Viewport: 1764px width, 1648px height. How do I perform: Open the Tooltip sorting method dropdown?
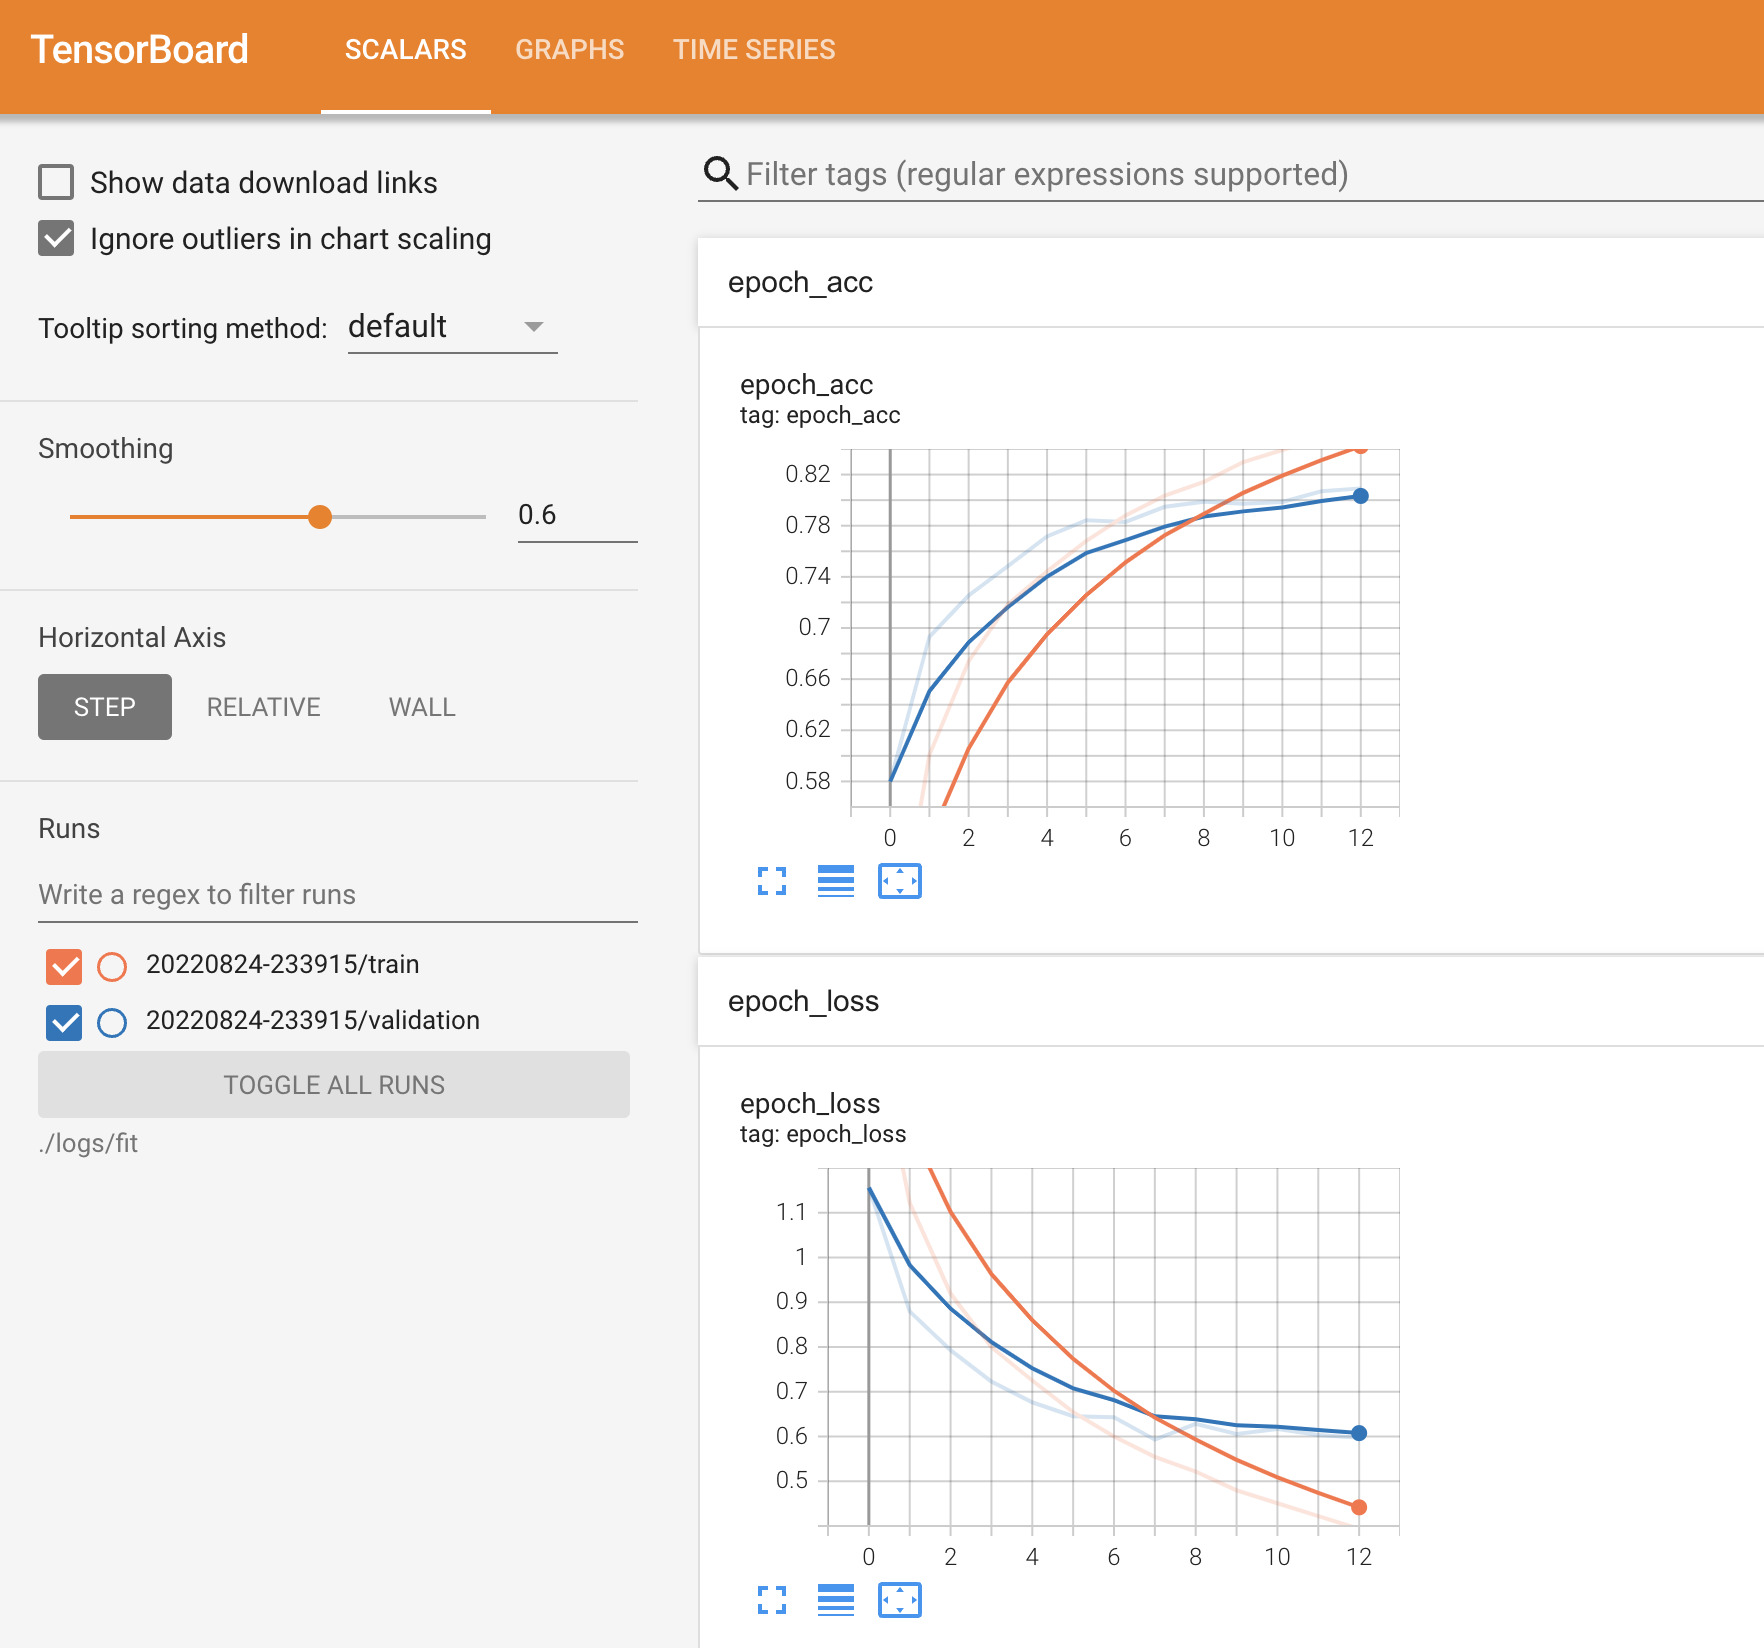click(x=451, y=327)
